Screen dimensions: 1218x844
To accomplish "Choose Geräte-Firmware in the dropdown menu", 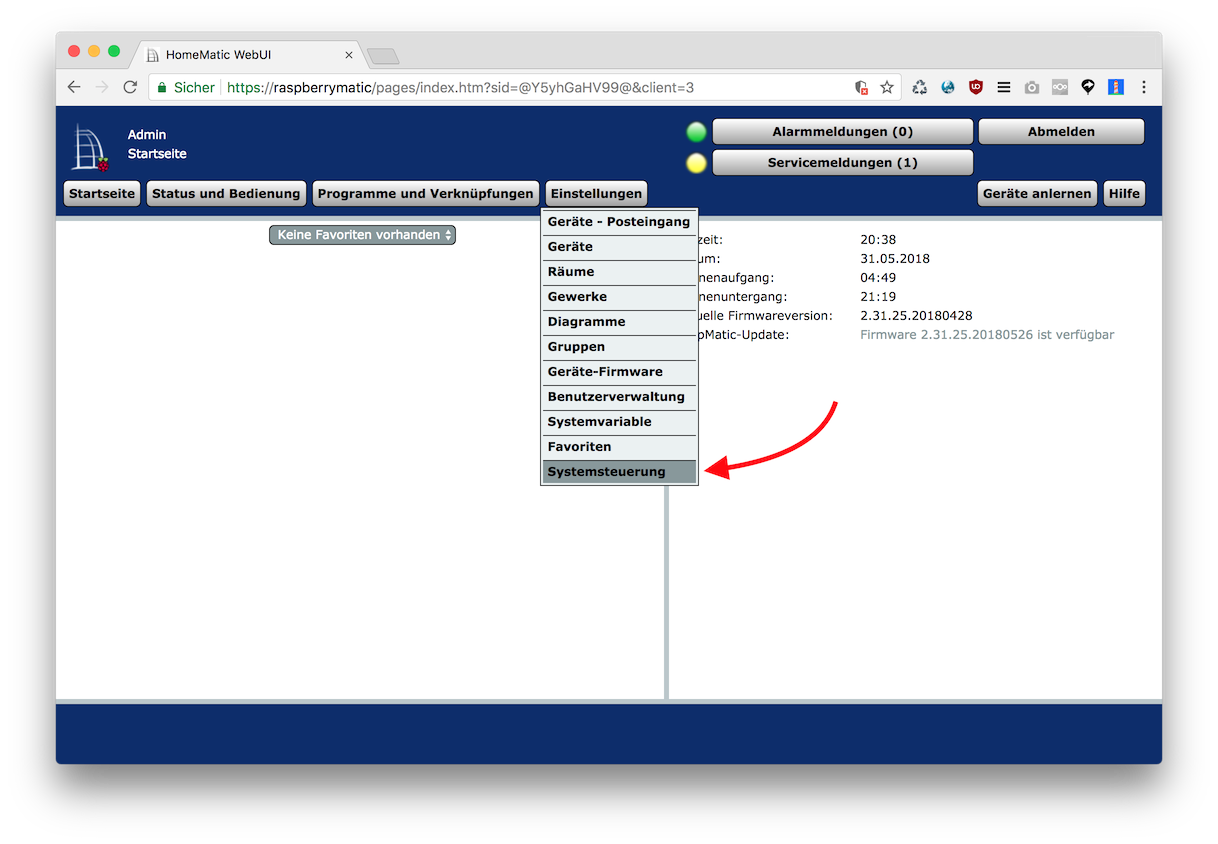I will click(x=619, y=372).
